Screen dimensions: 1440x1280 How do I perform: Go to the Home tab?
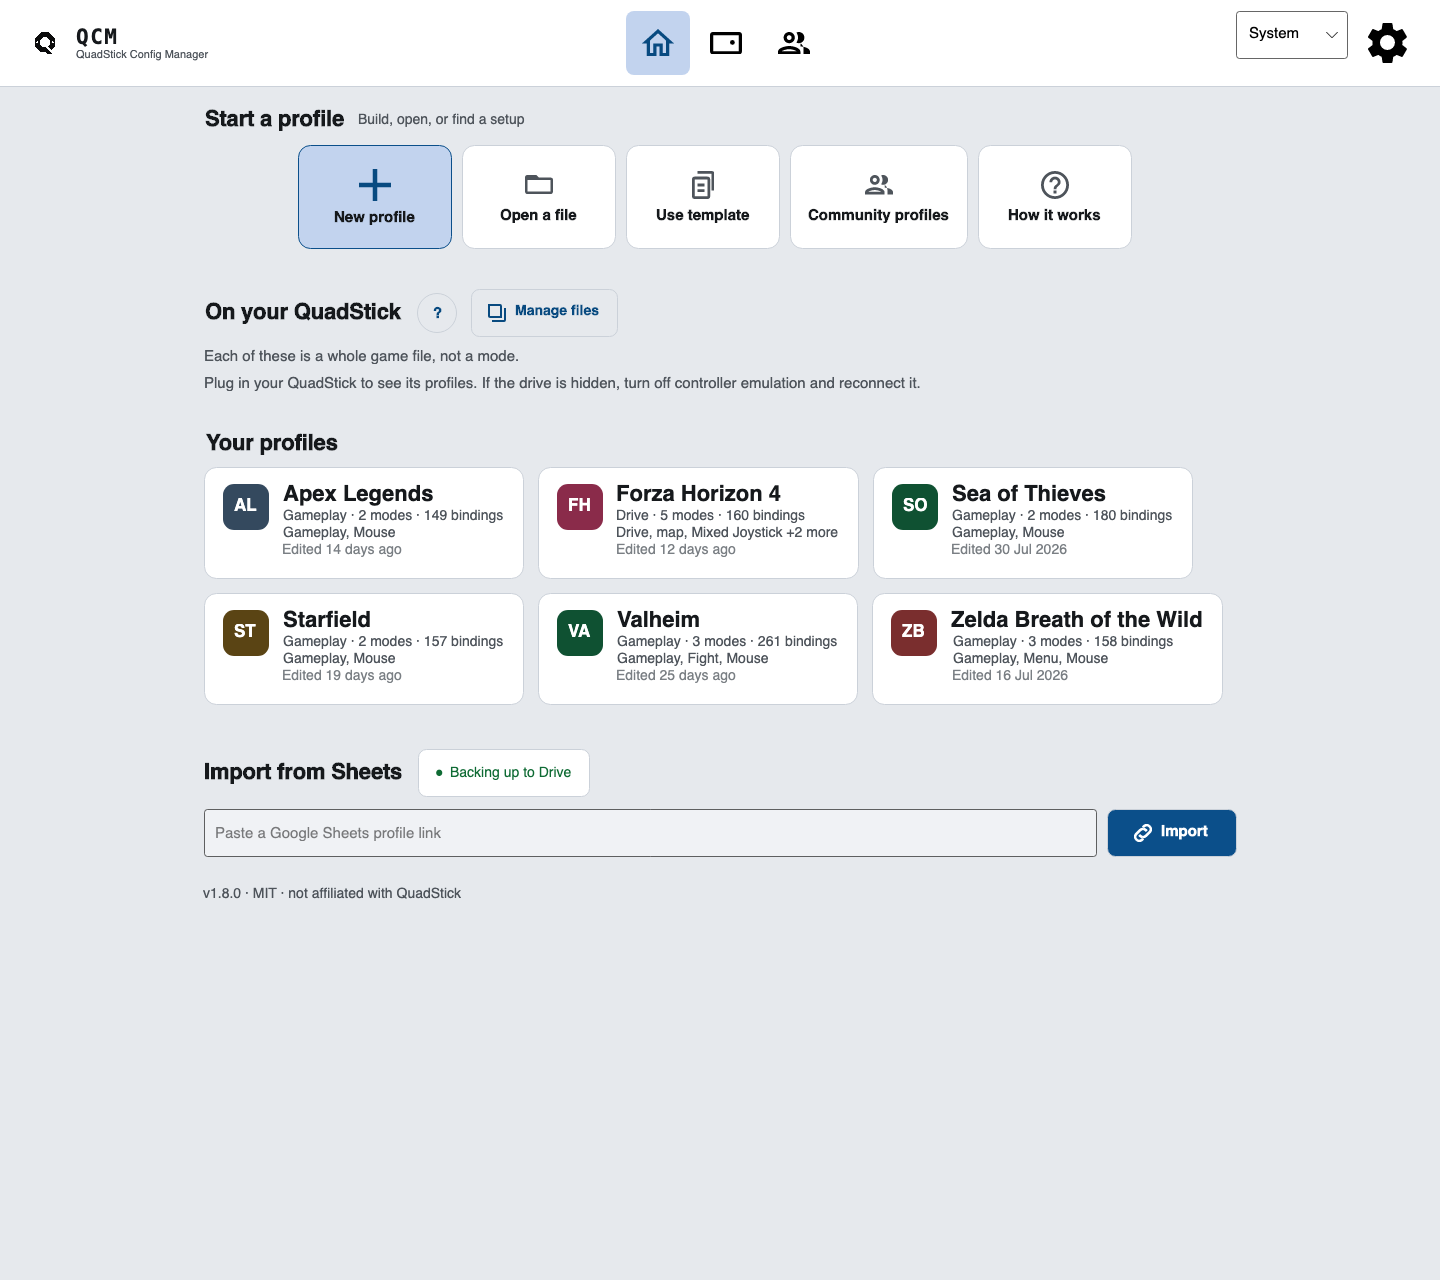(658, 43)
